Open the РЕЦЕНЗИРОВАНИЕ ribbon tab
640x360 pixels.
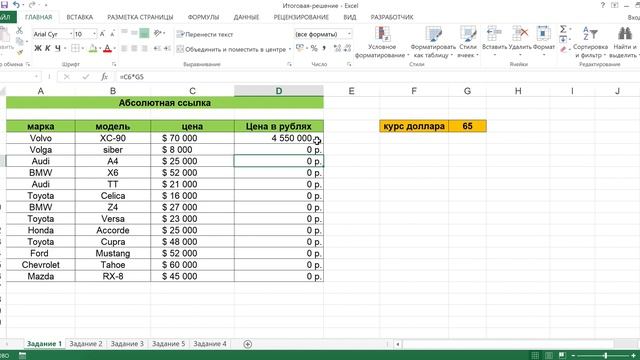click(x=301, y=17)
